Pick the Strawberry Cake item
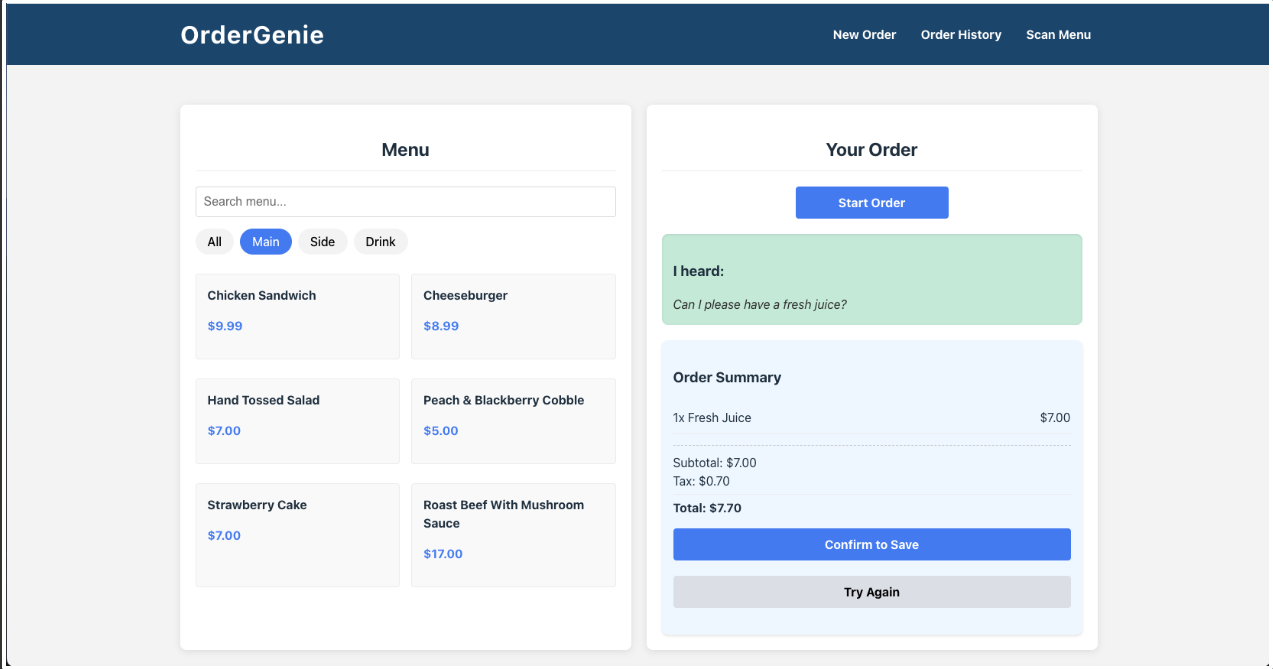 pos(297,534)
